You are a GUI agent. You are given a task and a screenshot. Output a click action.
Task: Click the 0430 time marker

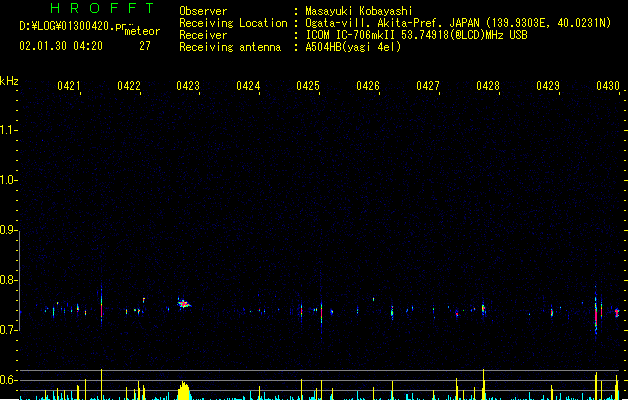coord(608,86)
